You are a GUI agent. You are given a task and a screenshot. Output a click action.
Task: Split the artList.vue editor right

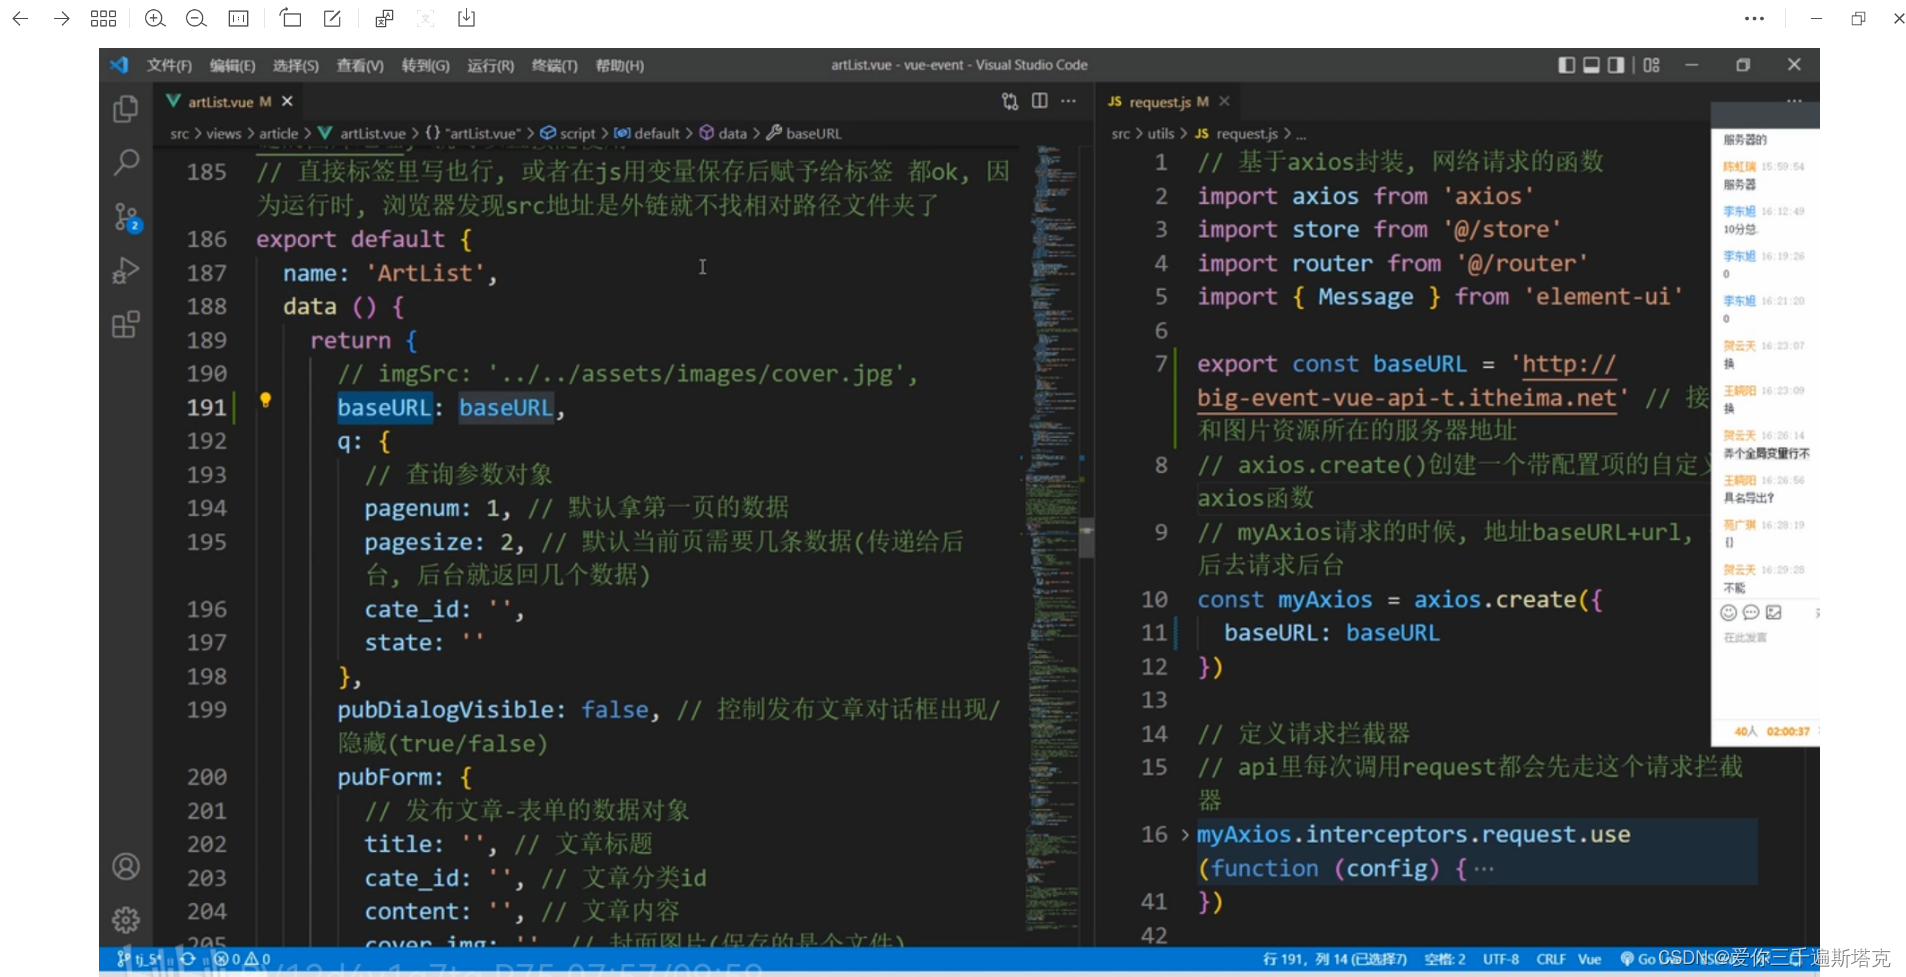(1040, 101)
